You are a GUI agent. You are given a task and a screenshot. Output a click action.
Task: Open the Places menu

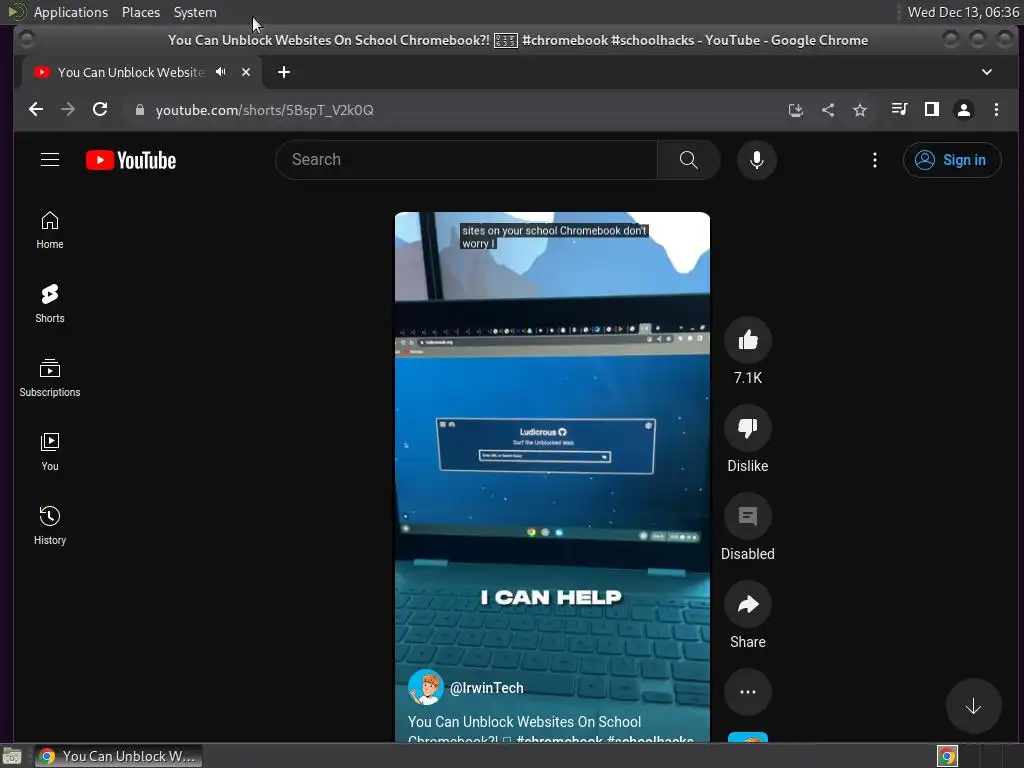(140, 12)
